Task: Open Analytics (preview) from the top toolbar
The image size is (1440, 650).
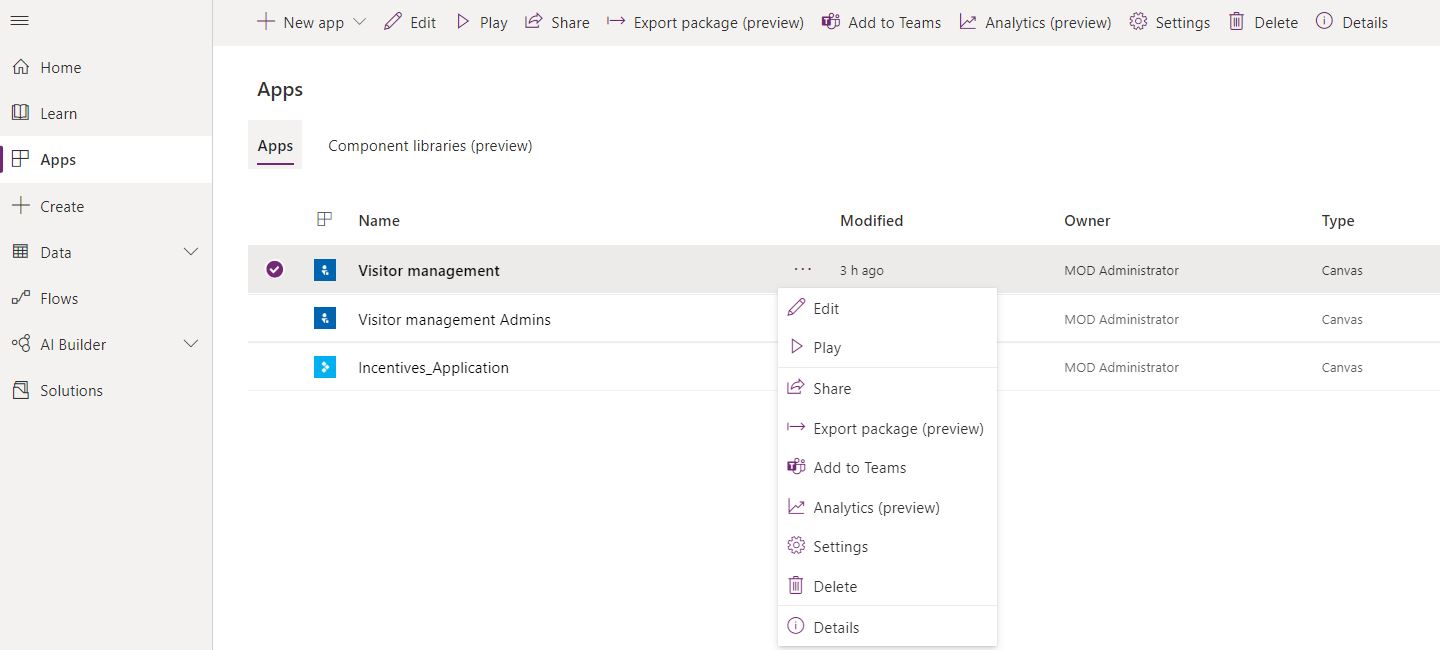Action: click(1035, 22)
